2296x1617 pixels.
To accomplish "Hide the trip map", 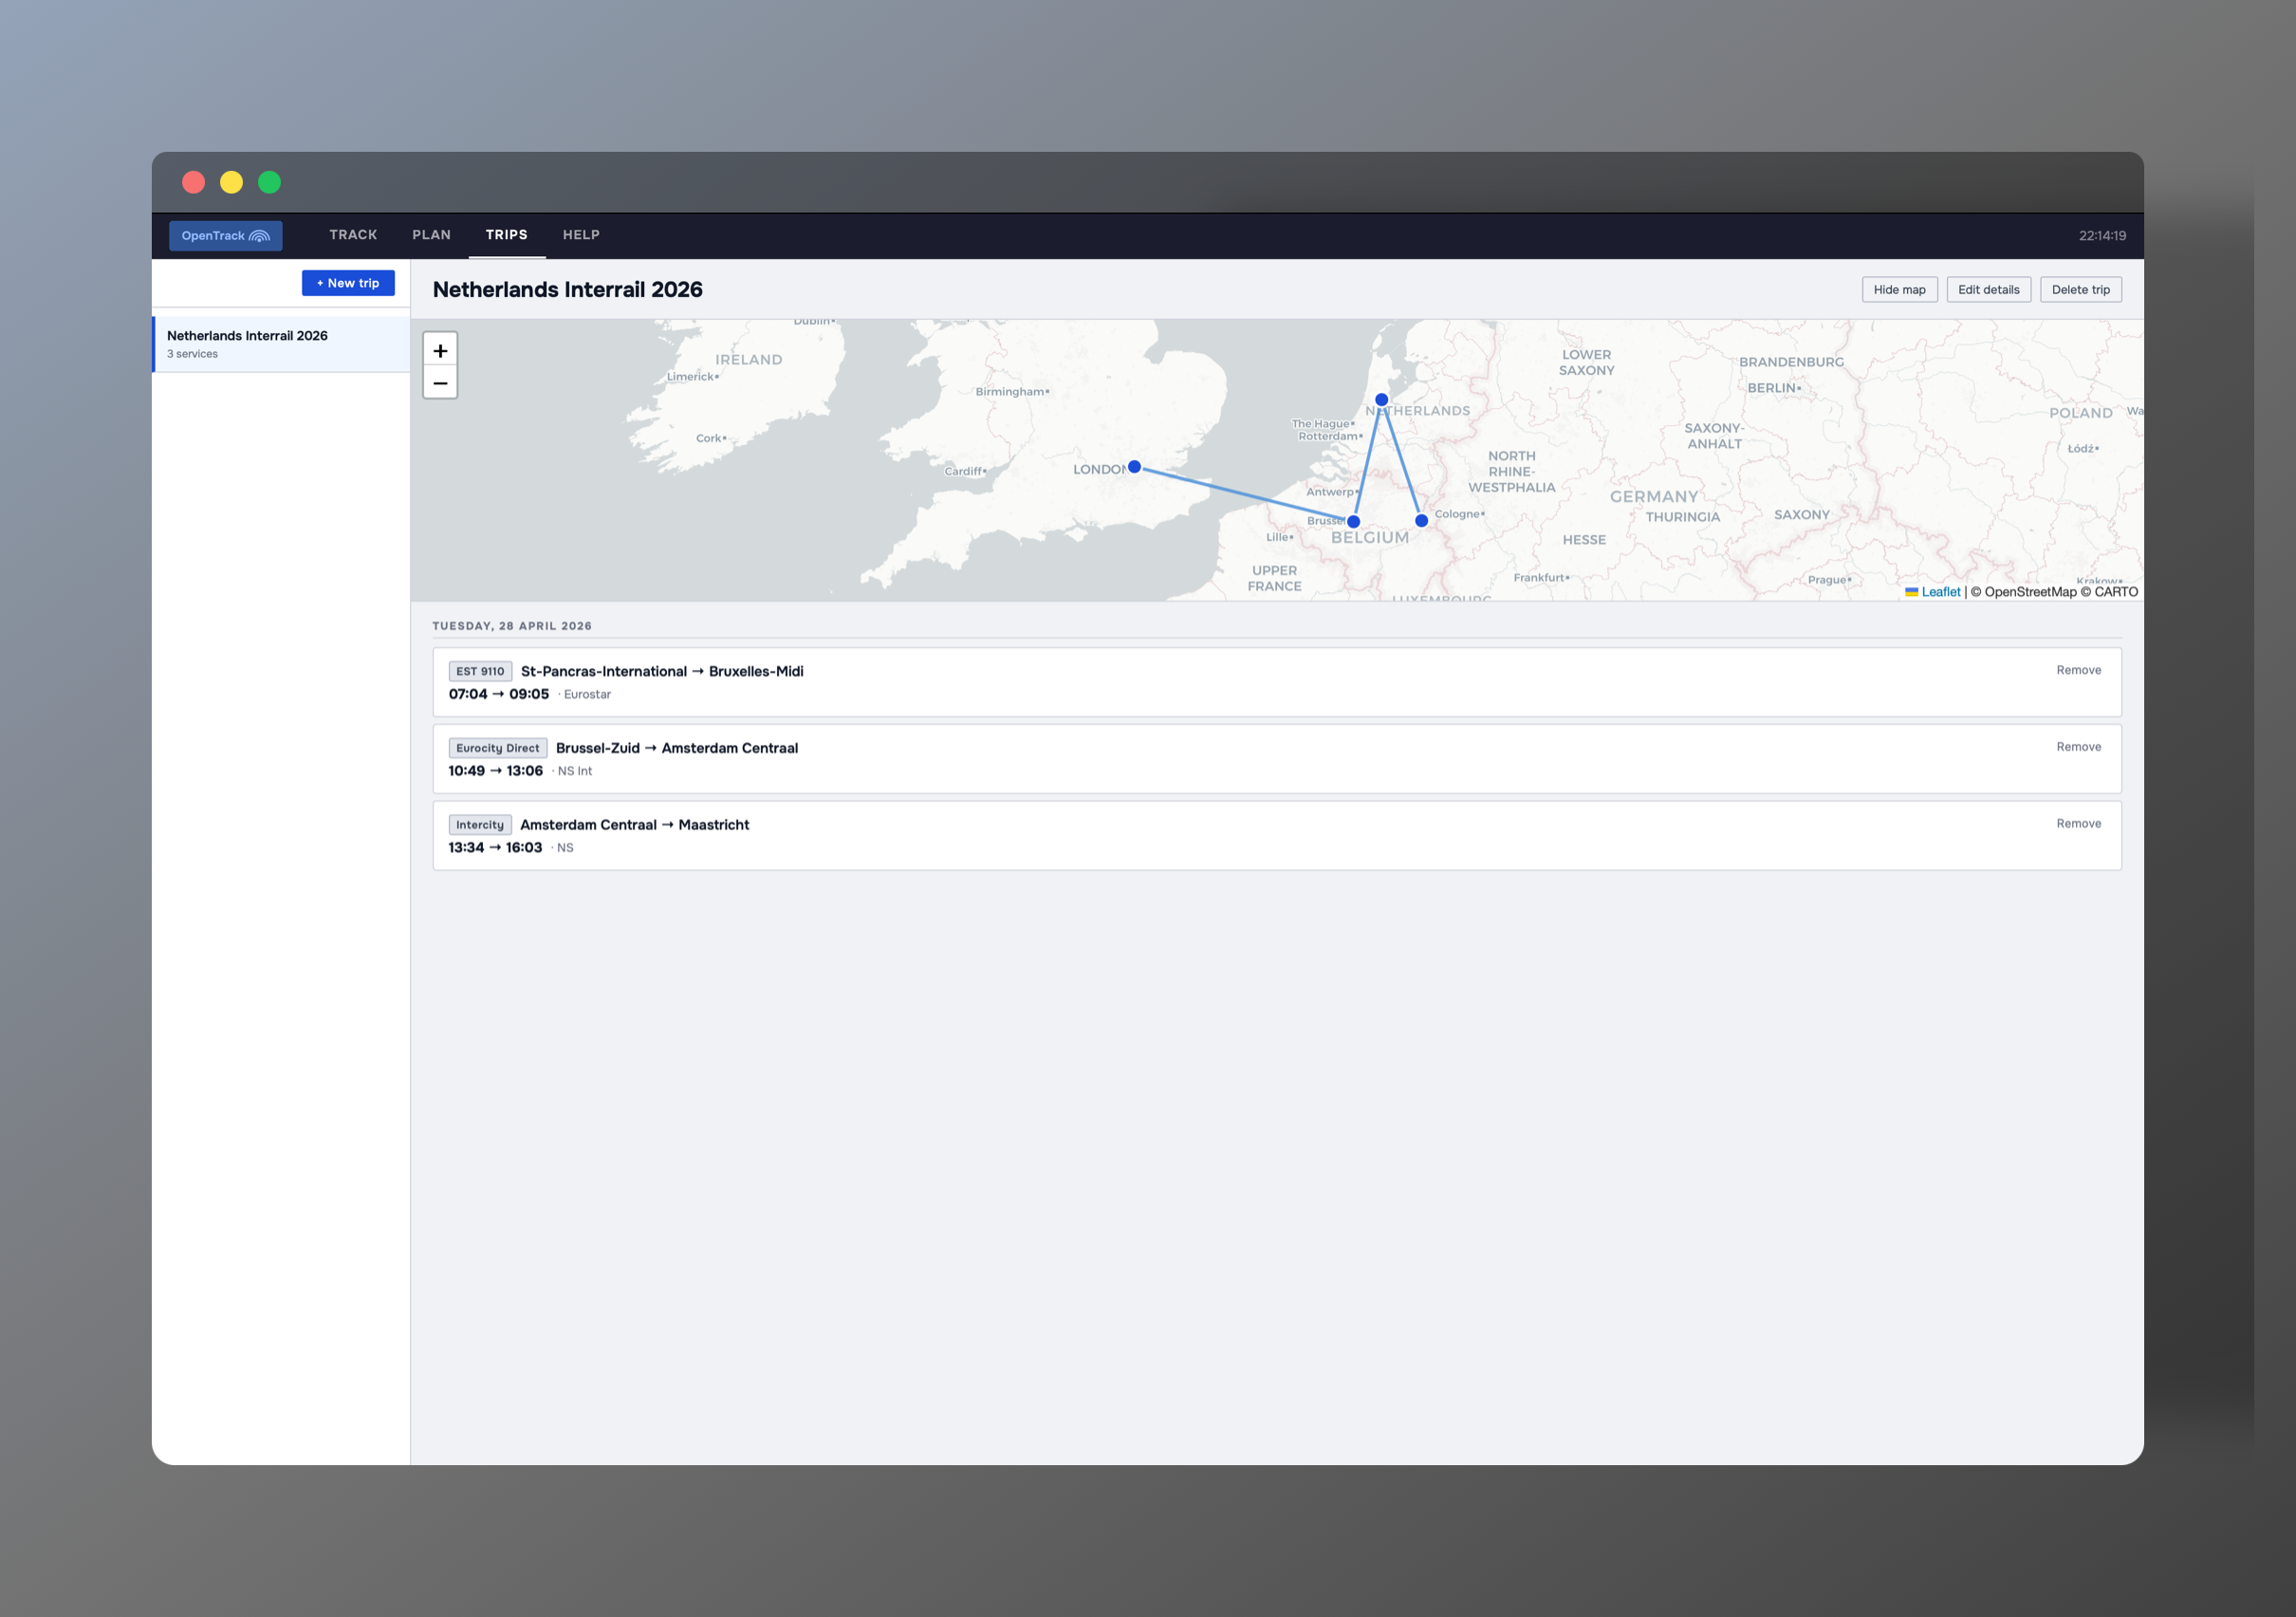I will point(1898,290).
